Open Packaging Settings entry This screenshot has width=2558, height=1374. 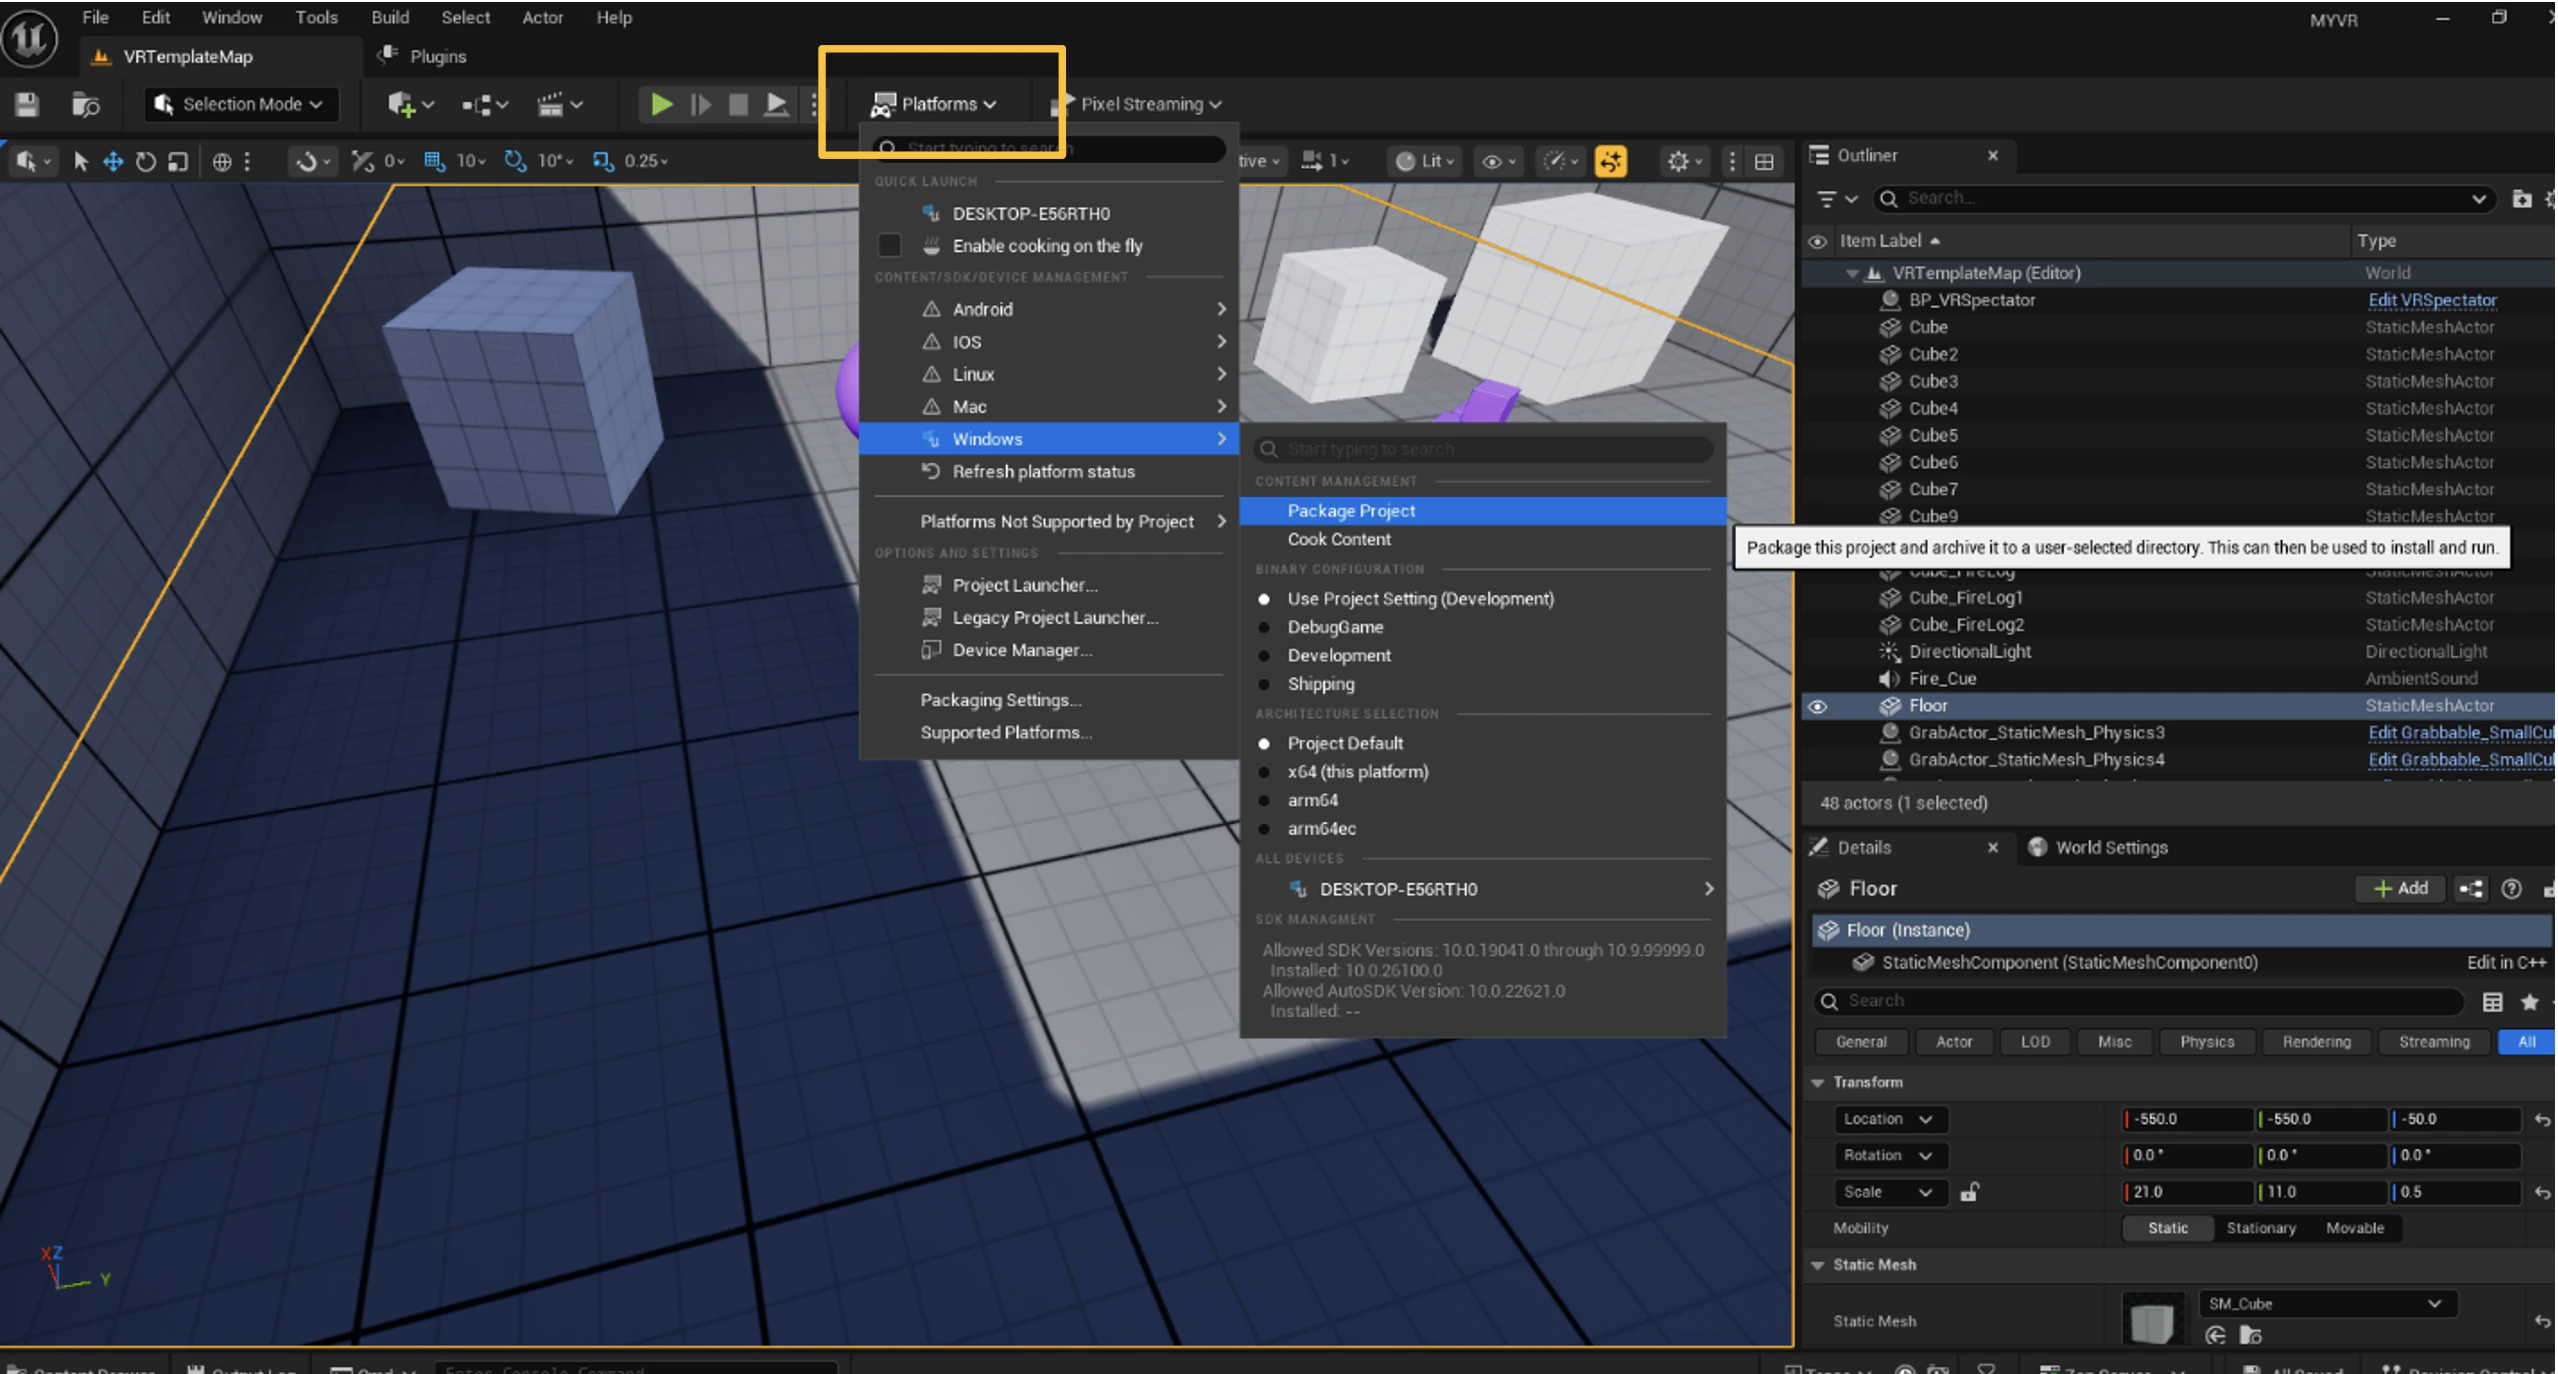pyautogui.click(x=1049, y=701)
